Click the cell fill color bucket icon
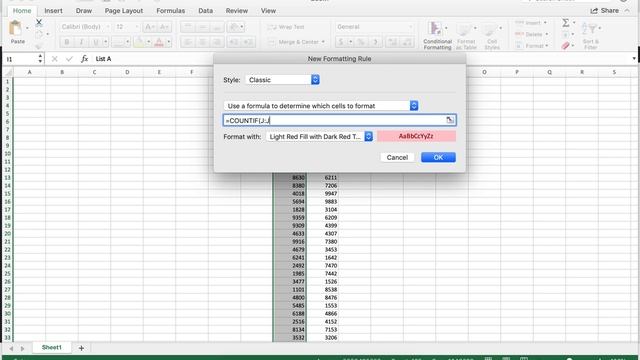The image size is (640, 360). click(x=139, y=42)
